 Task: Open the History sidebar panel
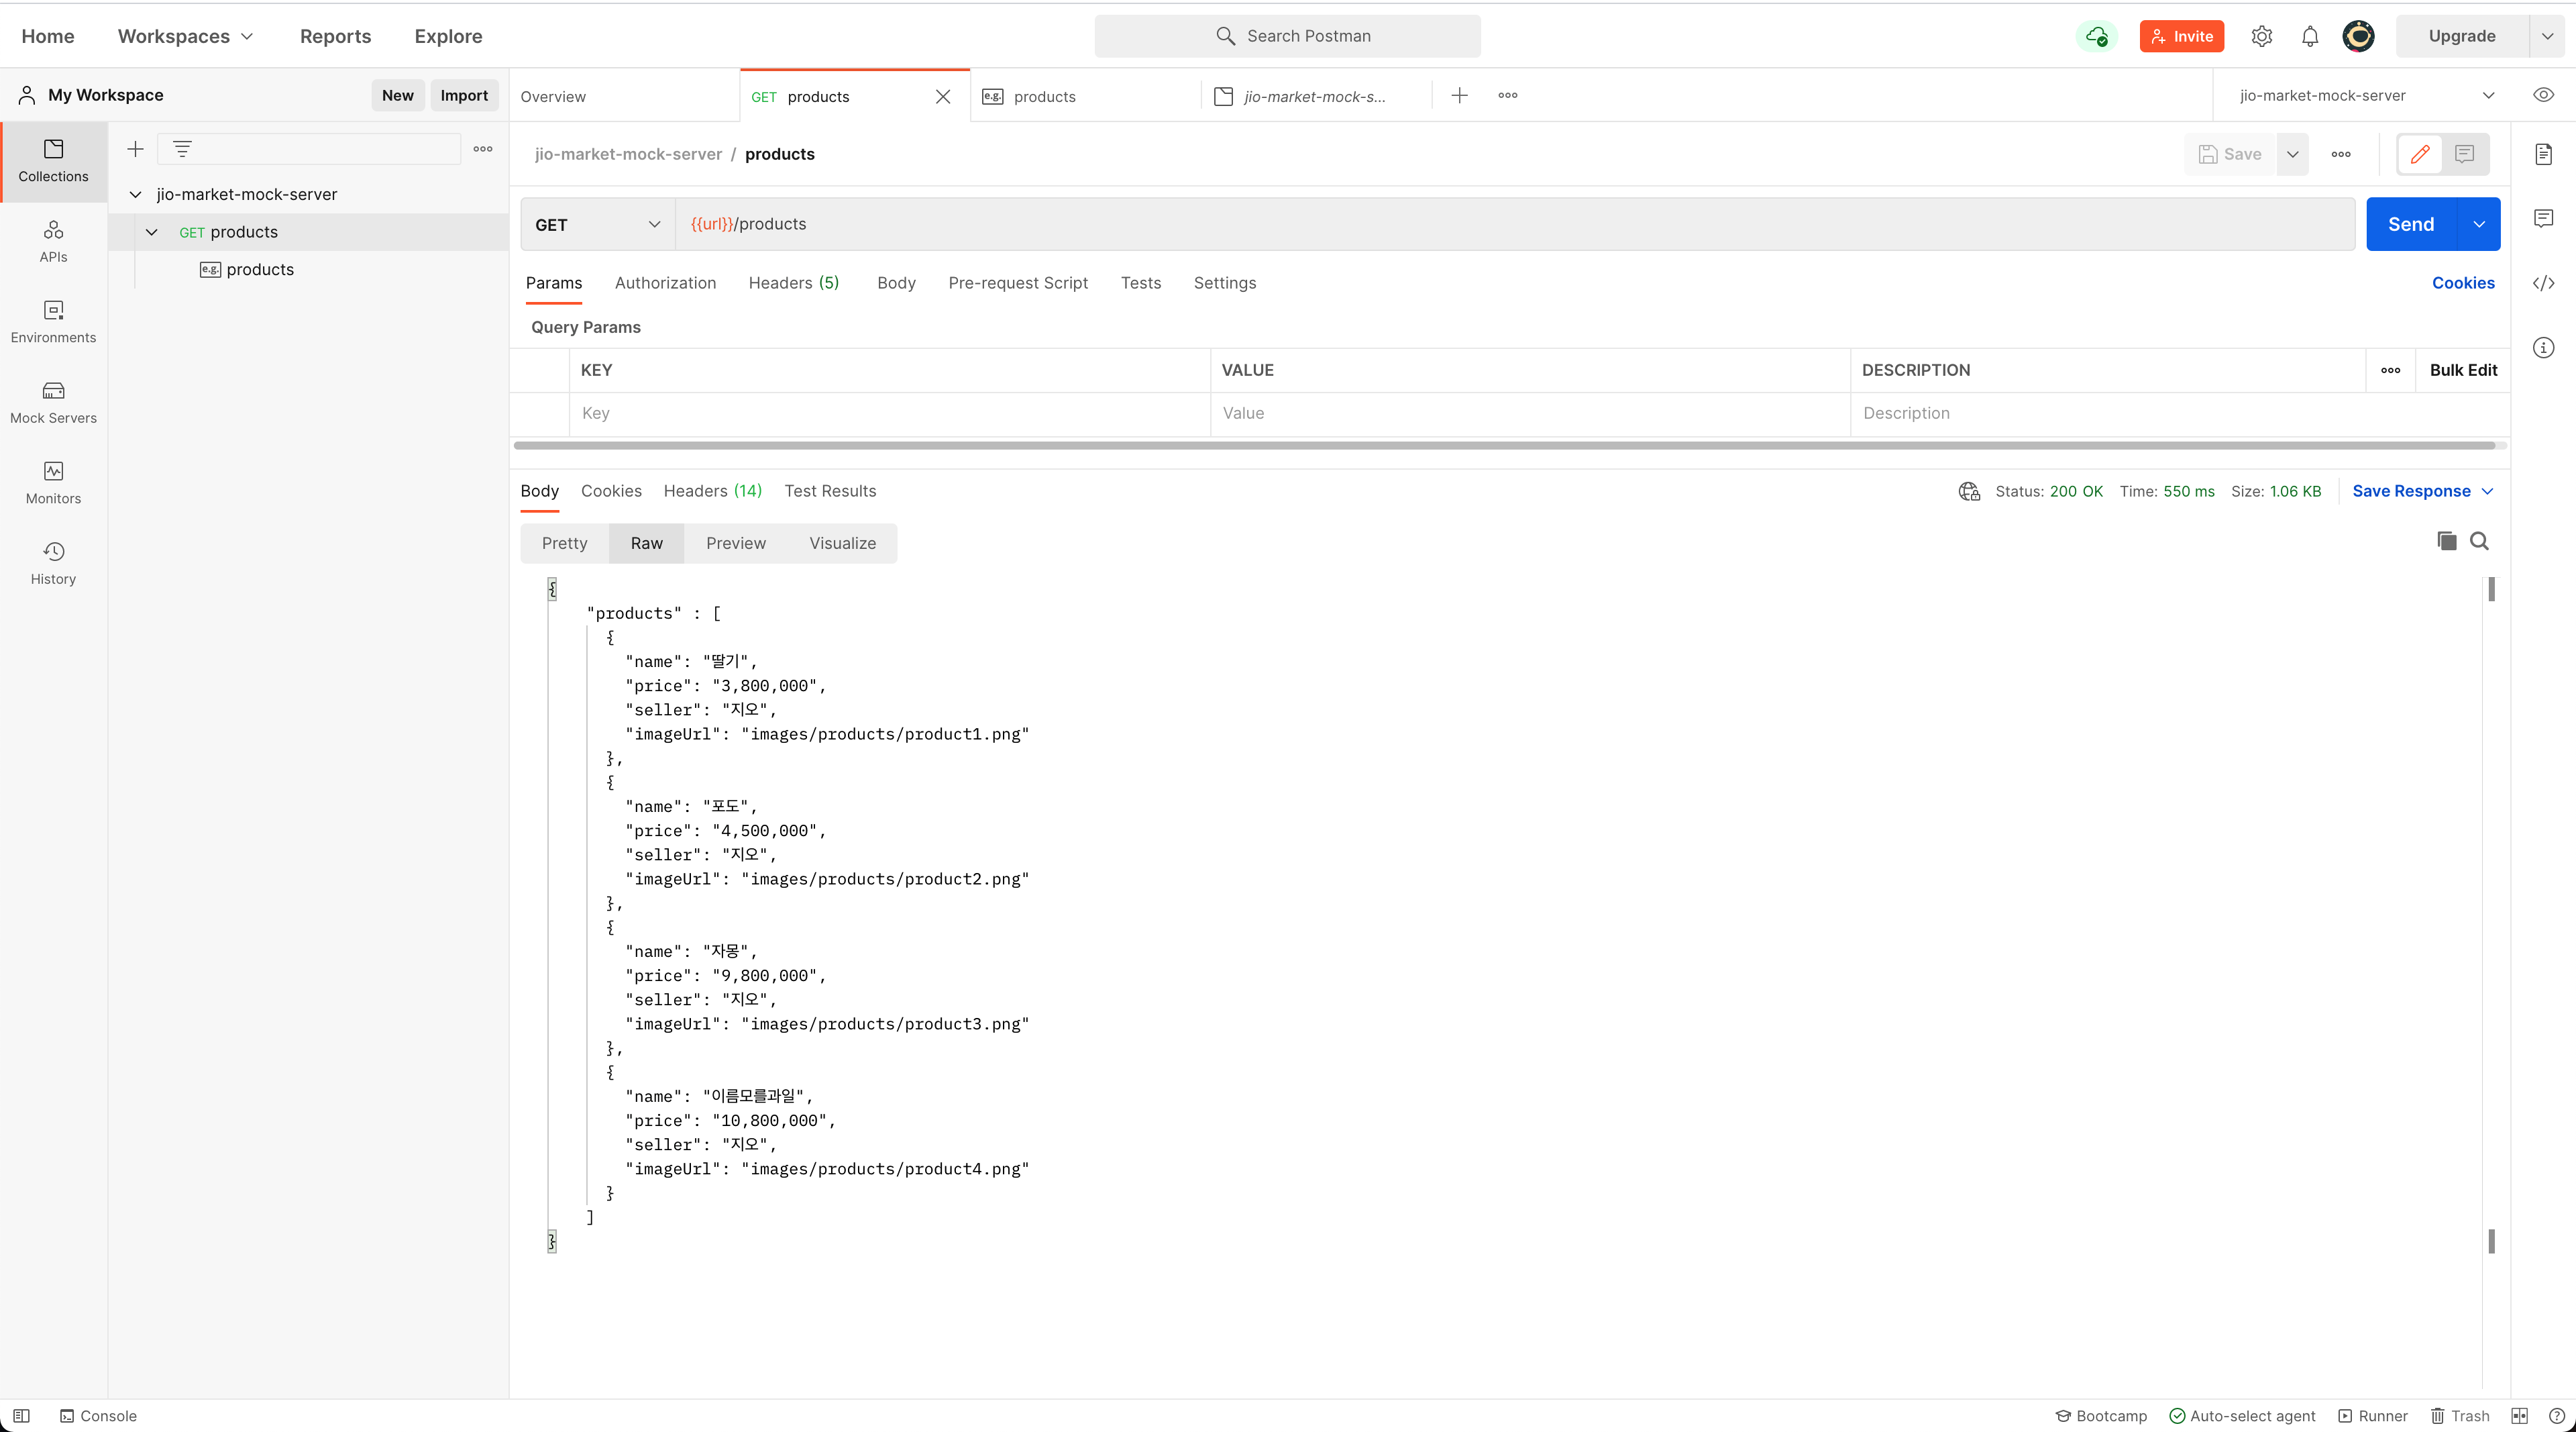click(53, 564)
